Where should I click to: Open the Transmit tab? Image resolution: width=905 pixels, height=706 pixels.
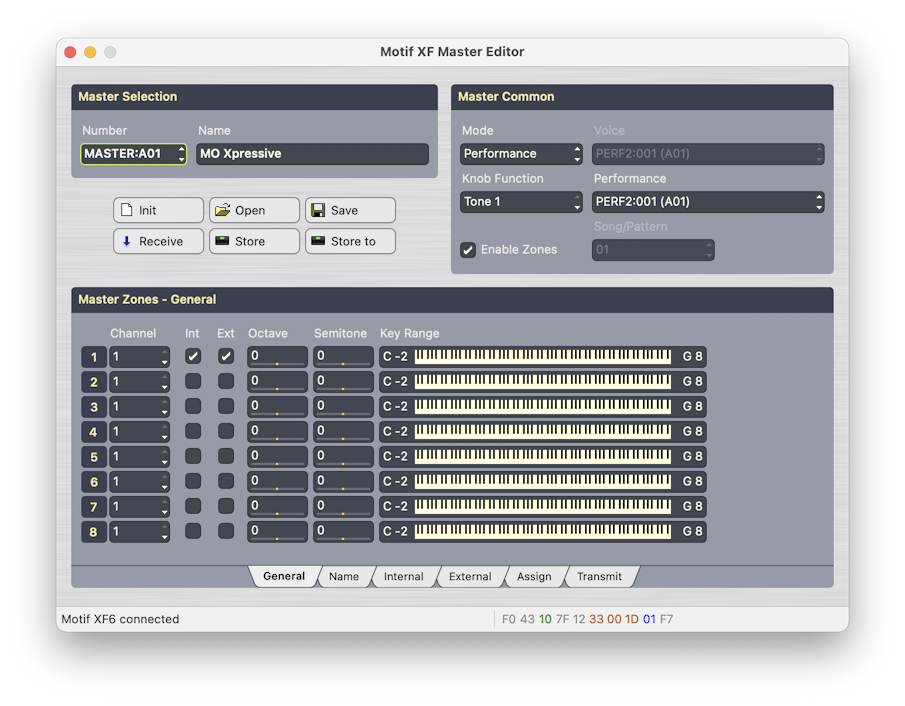point(599,577)
